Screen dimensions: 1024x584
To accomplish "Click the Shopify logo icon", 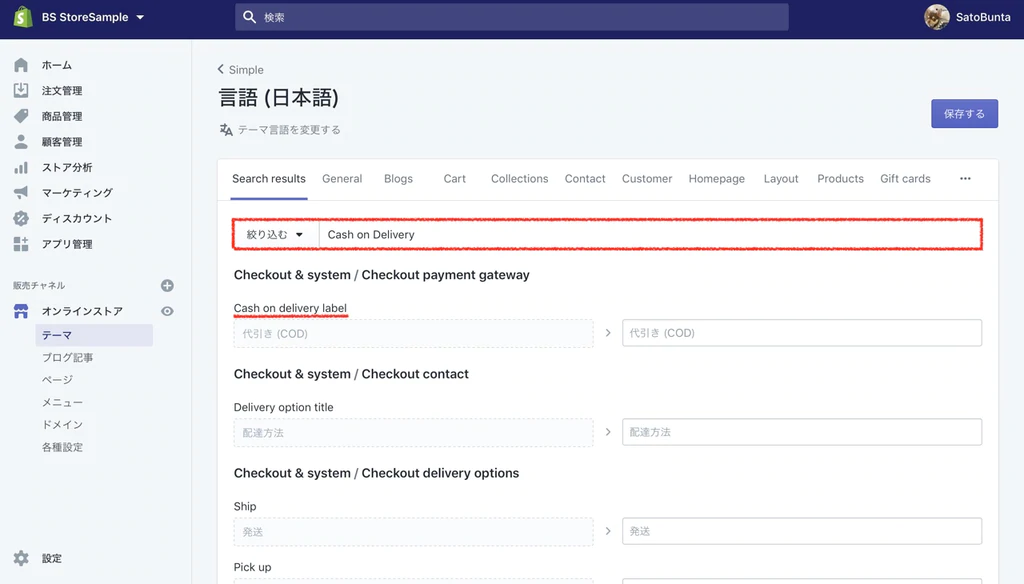I will [x=22, y=17].
